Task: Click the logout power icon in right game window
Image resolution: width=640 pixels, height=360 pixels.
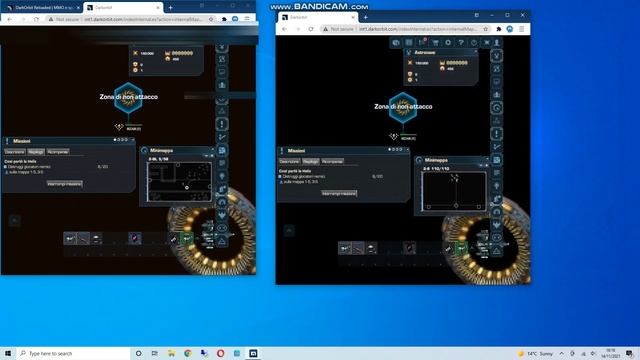Action: (x=474, y=42)
